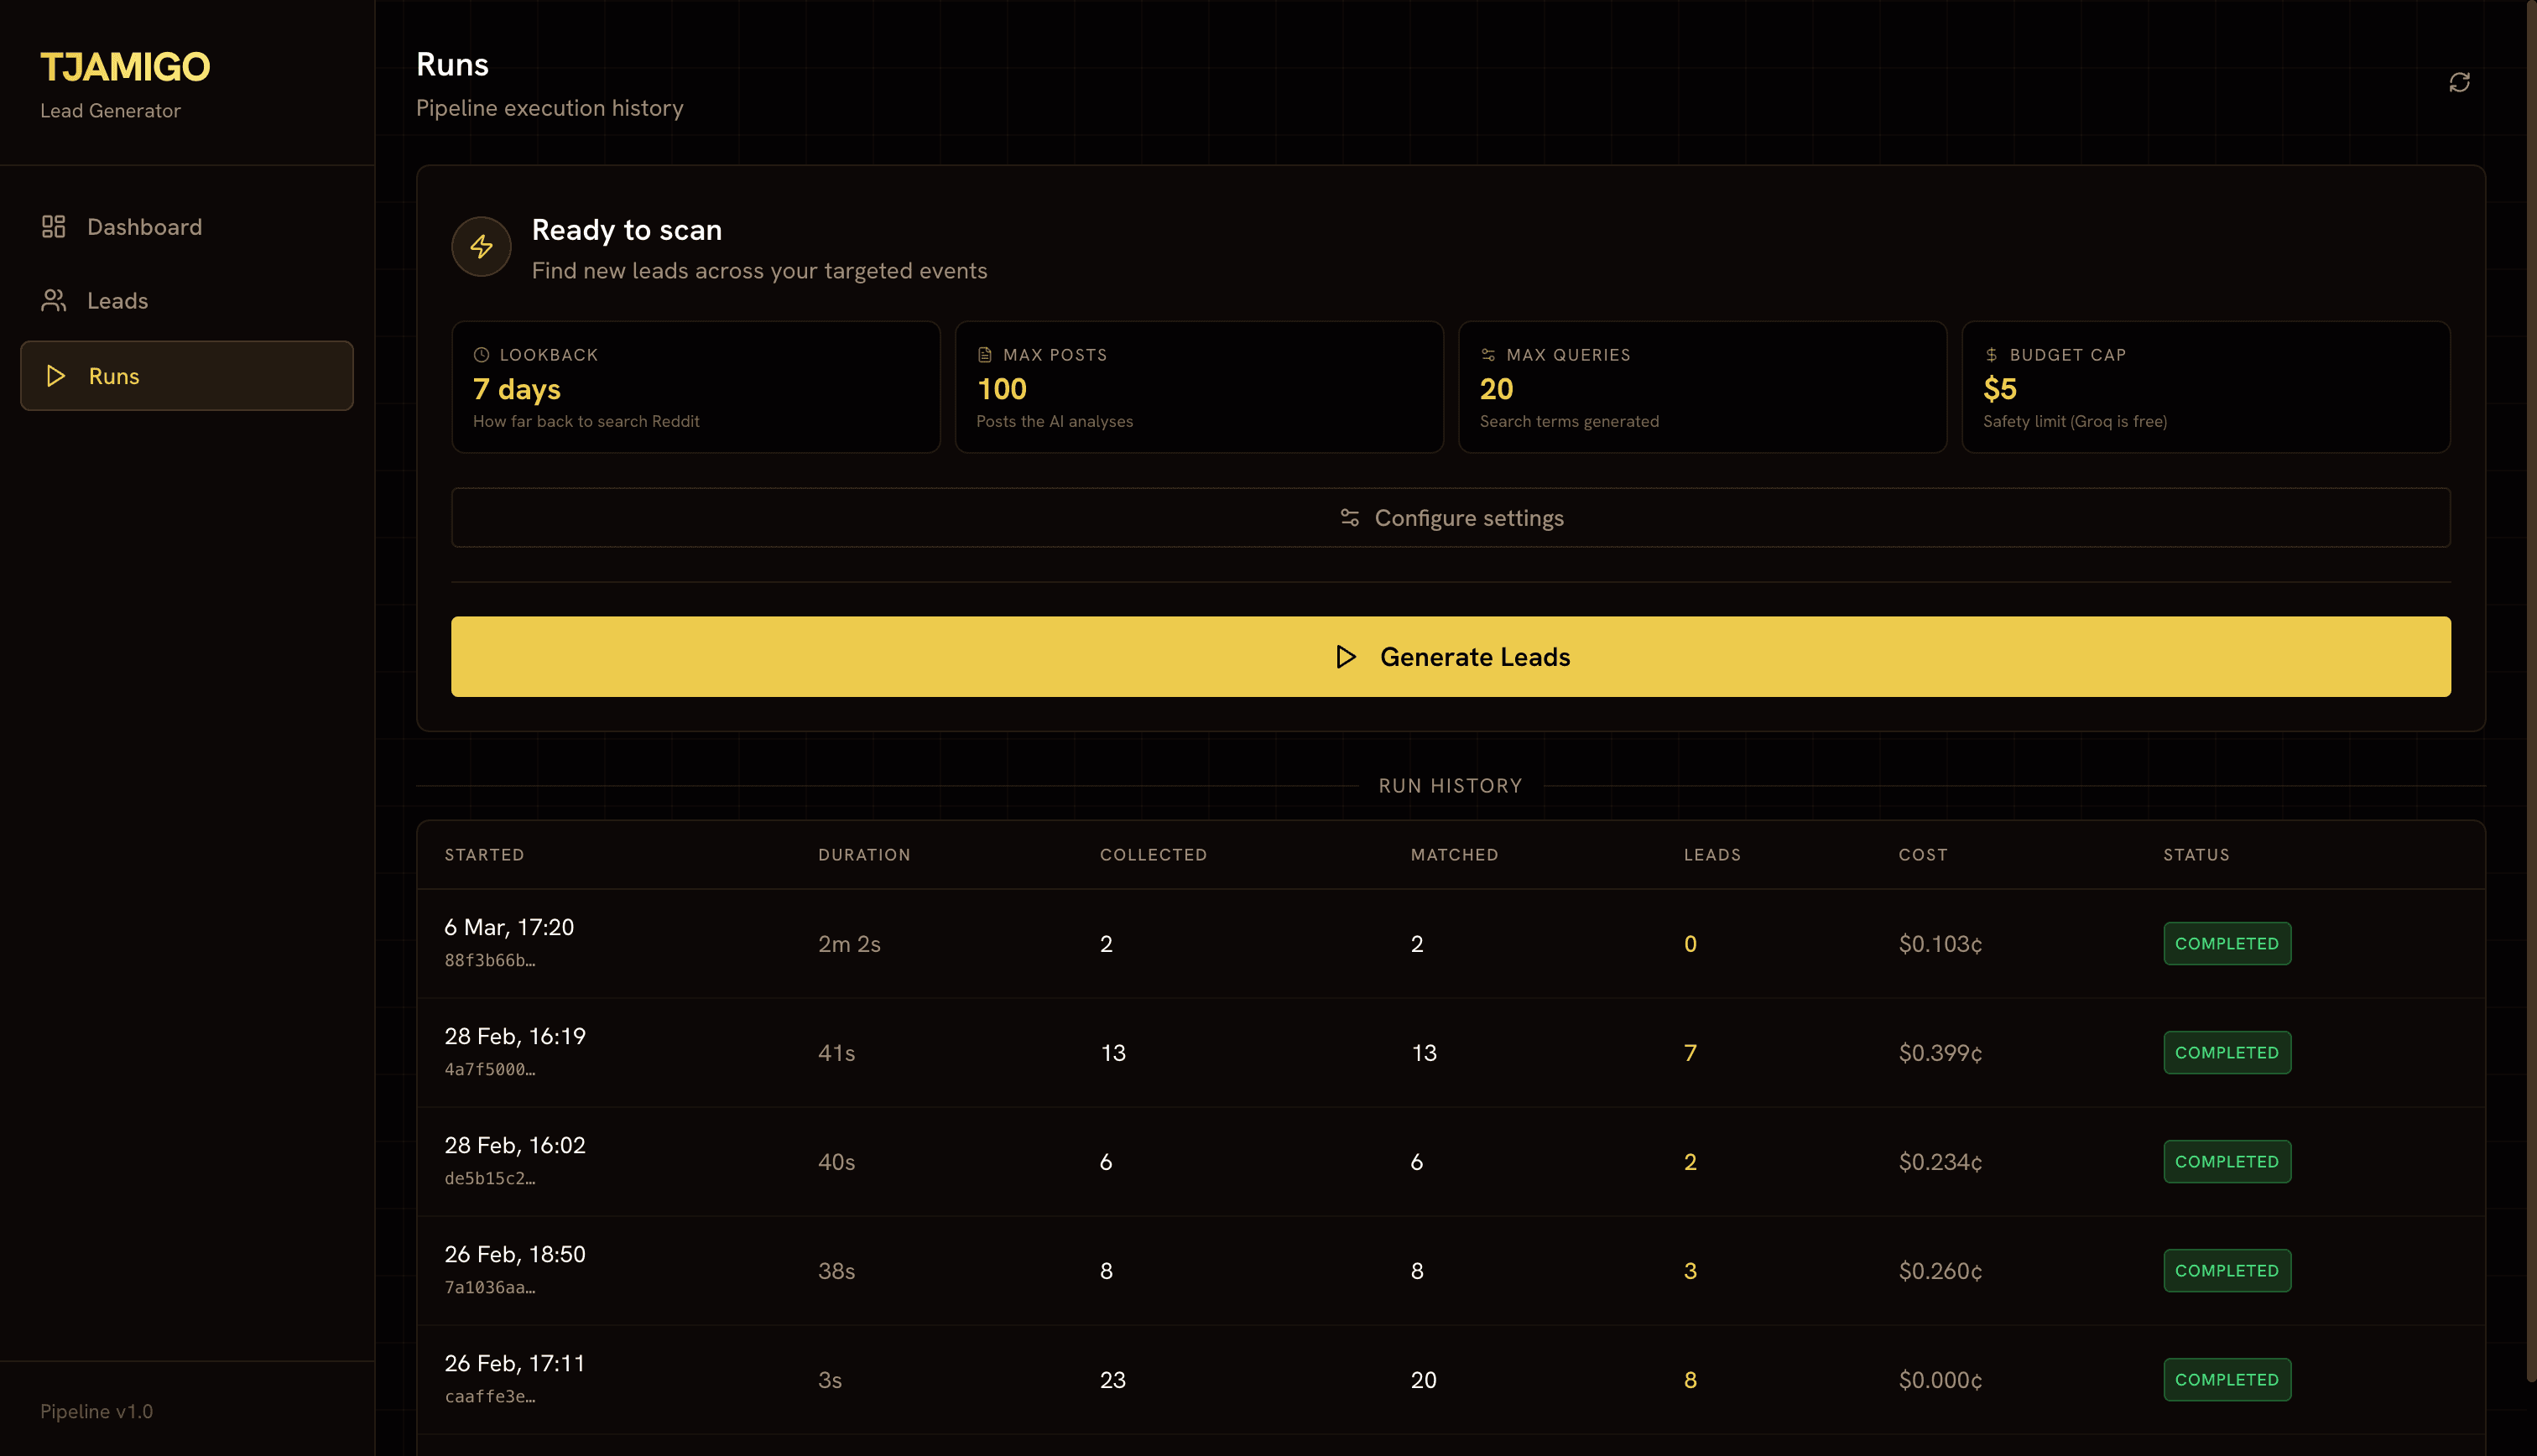This screenshot has width=2537, height=1456.
Task: Click the TJAMIGO logo
Action: [x=125, y=66]
